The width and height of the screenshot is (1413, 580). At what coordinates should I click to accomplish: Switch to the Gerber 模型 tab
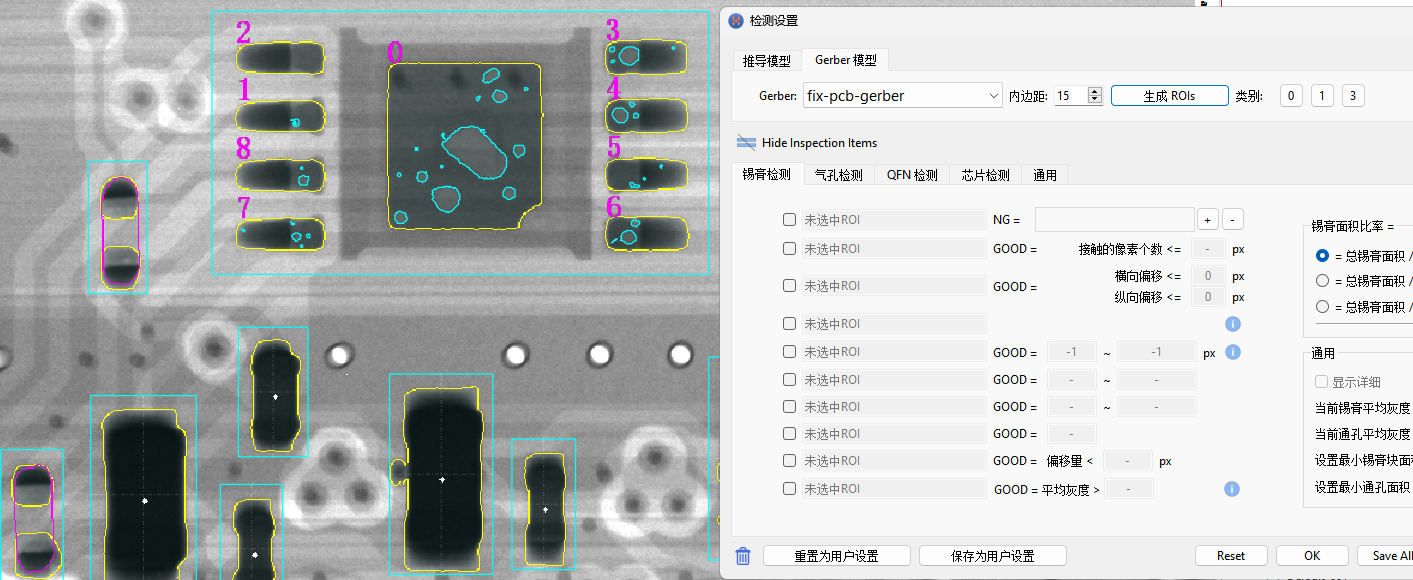[x=845, y=60]
